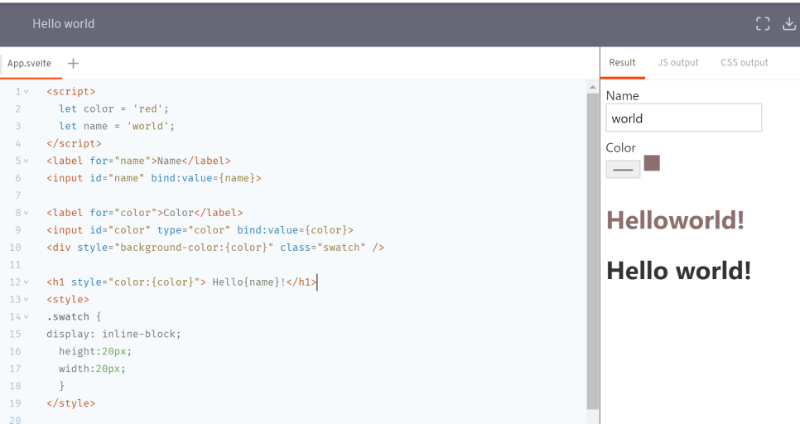The height and width of the screenshot is (424, 800).
Task: Open the Color picker input
Action: 623,169
